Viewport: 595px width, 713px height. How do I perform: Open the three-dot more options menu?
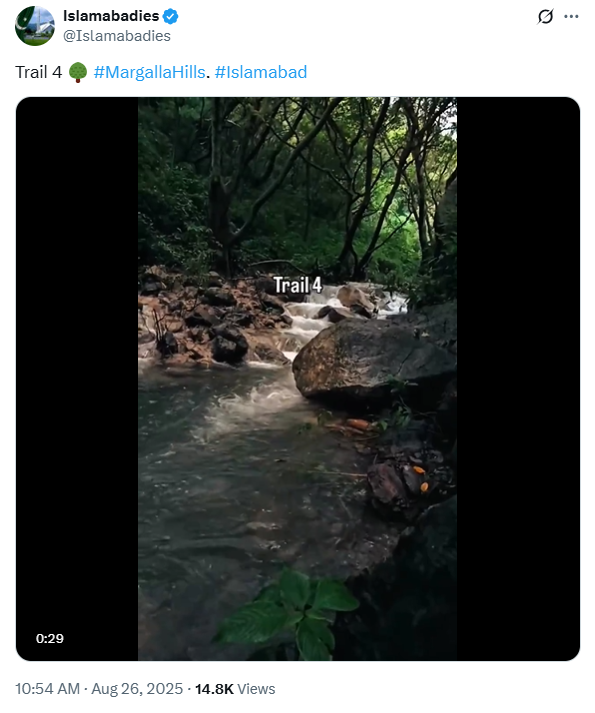571,16
